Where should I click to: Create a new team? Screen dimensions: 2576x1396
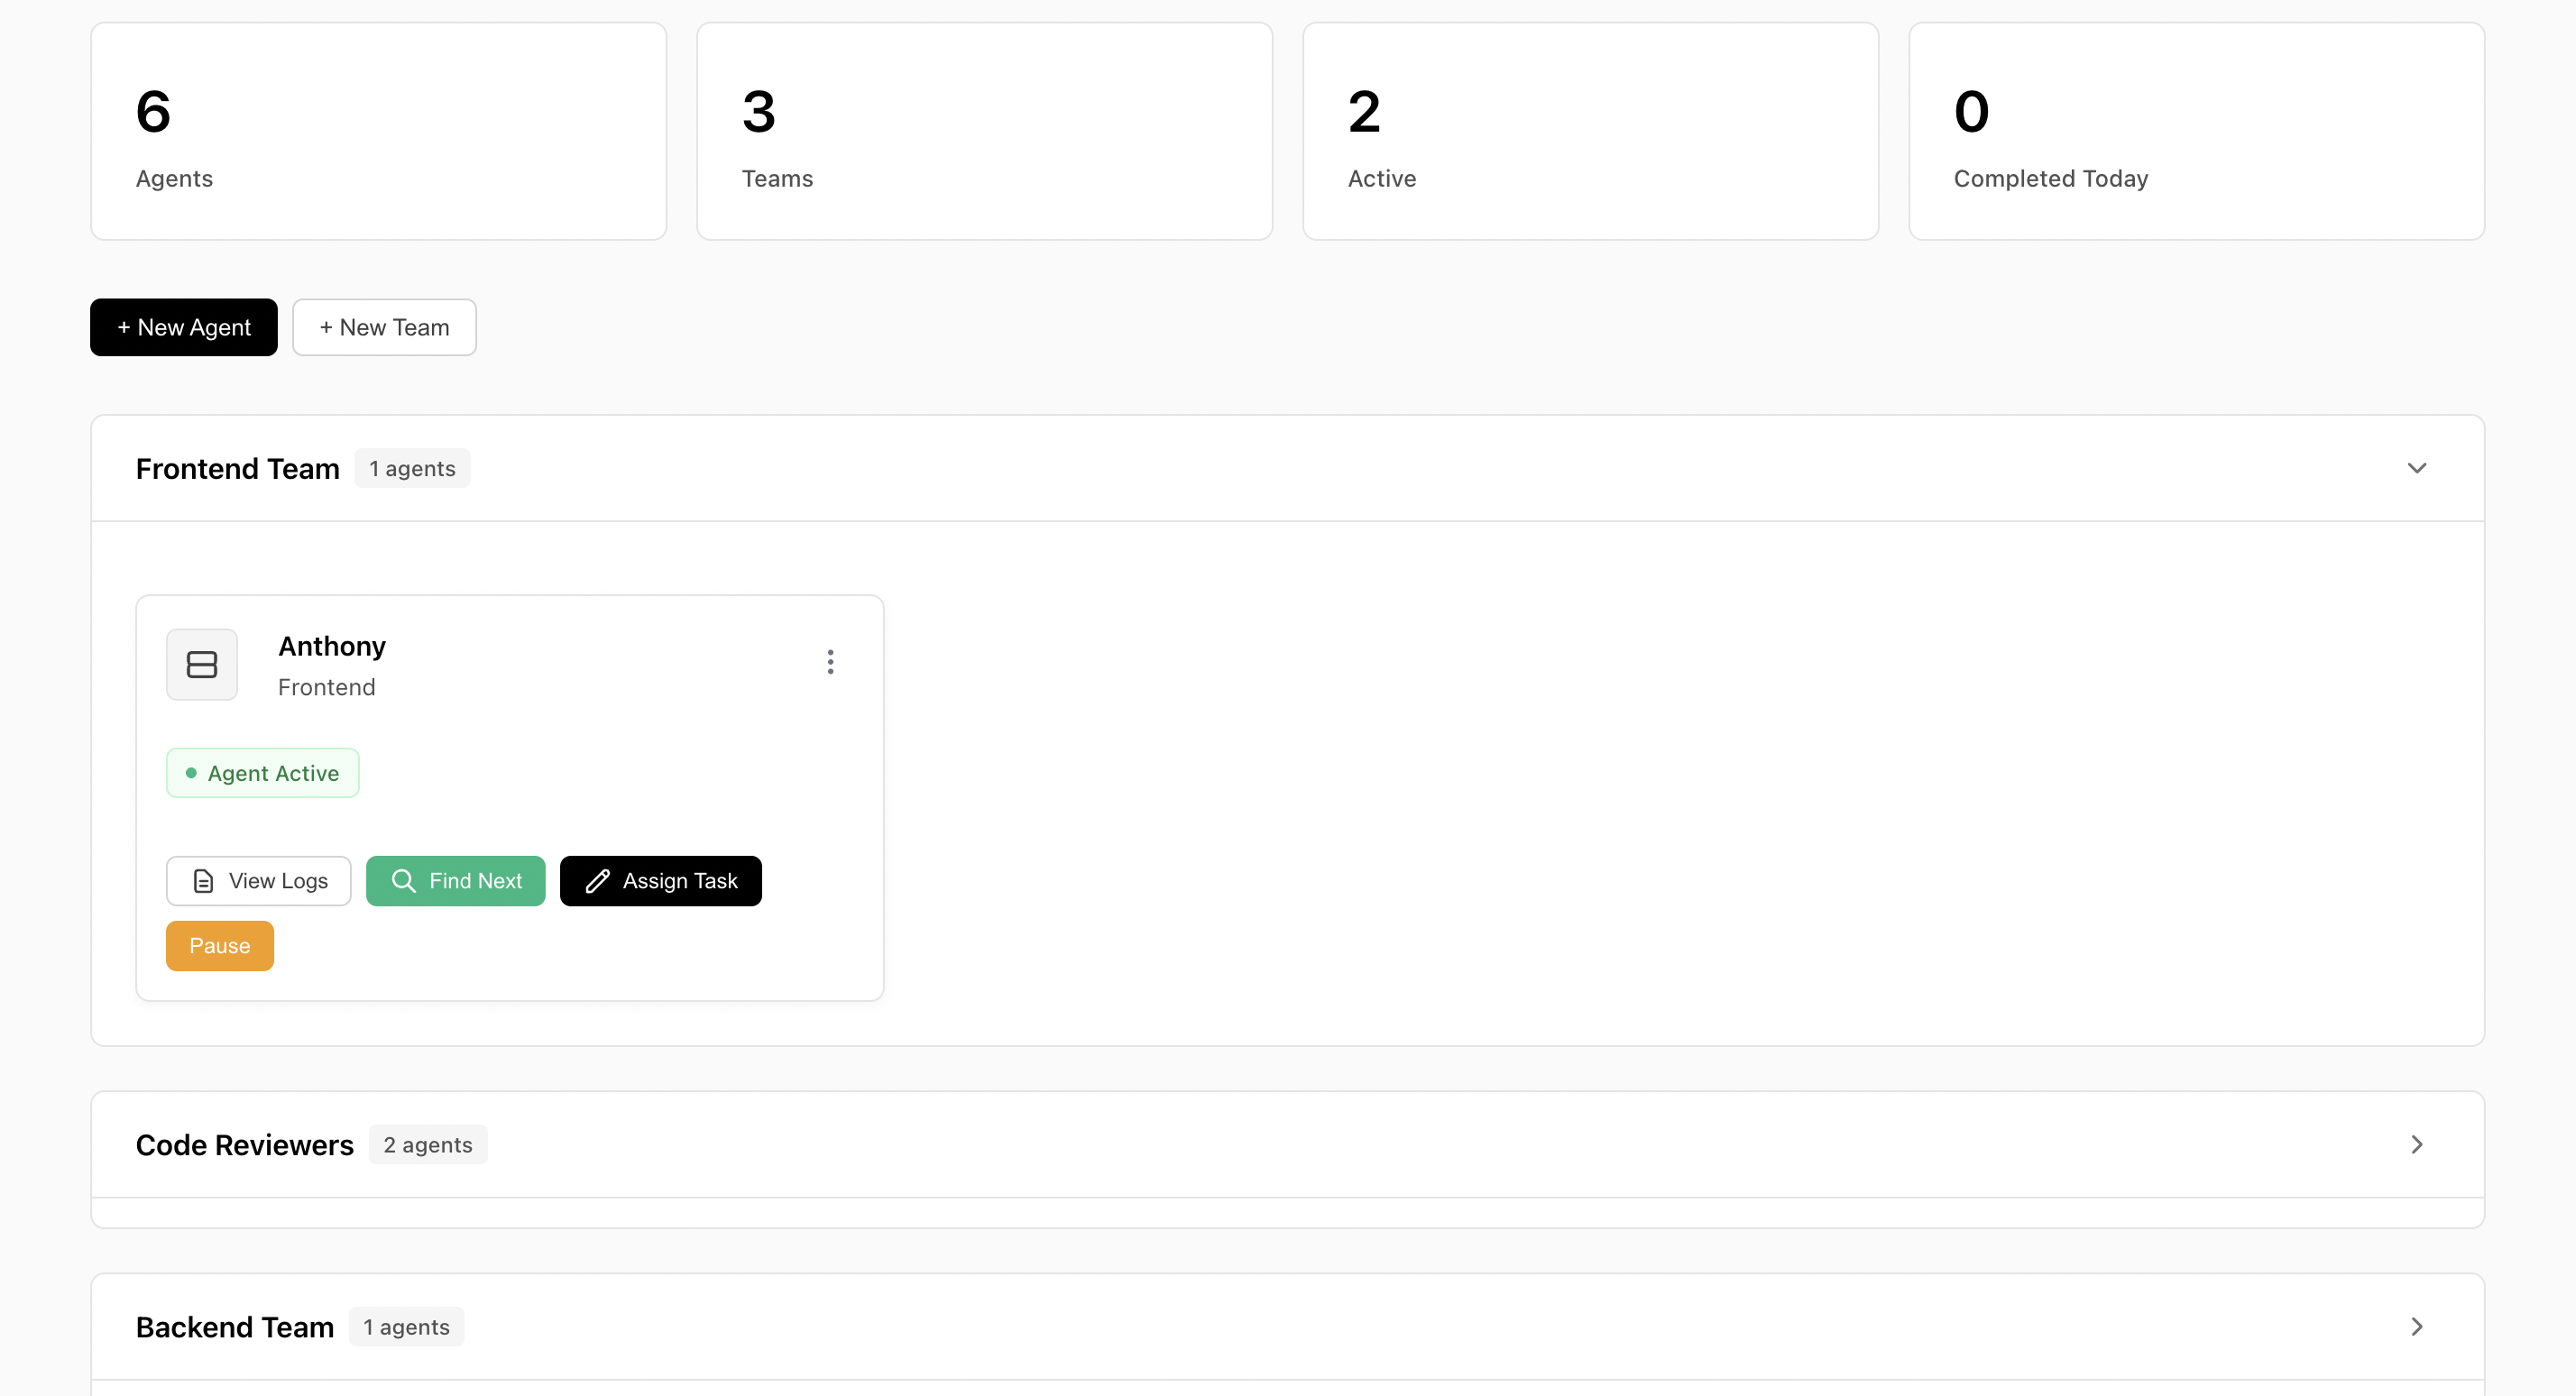(x=384, y=327)
